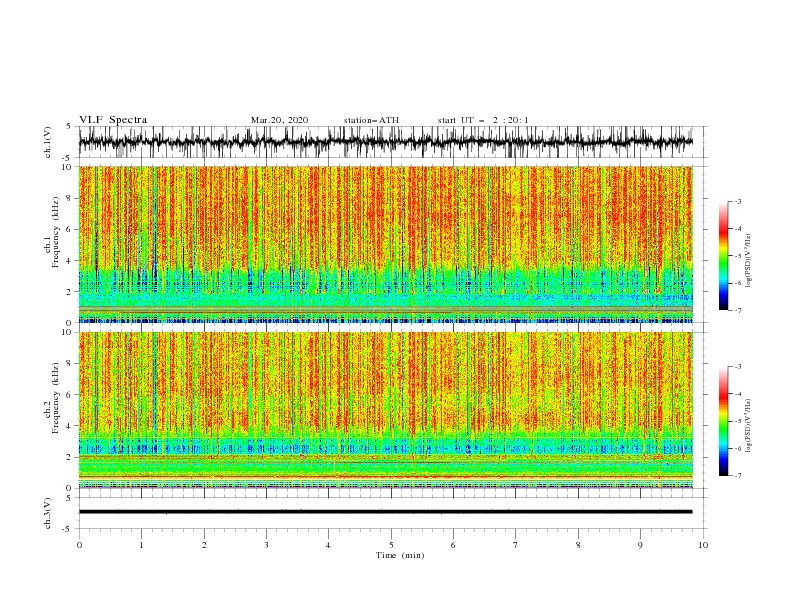Click the 'VLF Spectra' title text

point(113,120)
